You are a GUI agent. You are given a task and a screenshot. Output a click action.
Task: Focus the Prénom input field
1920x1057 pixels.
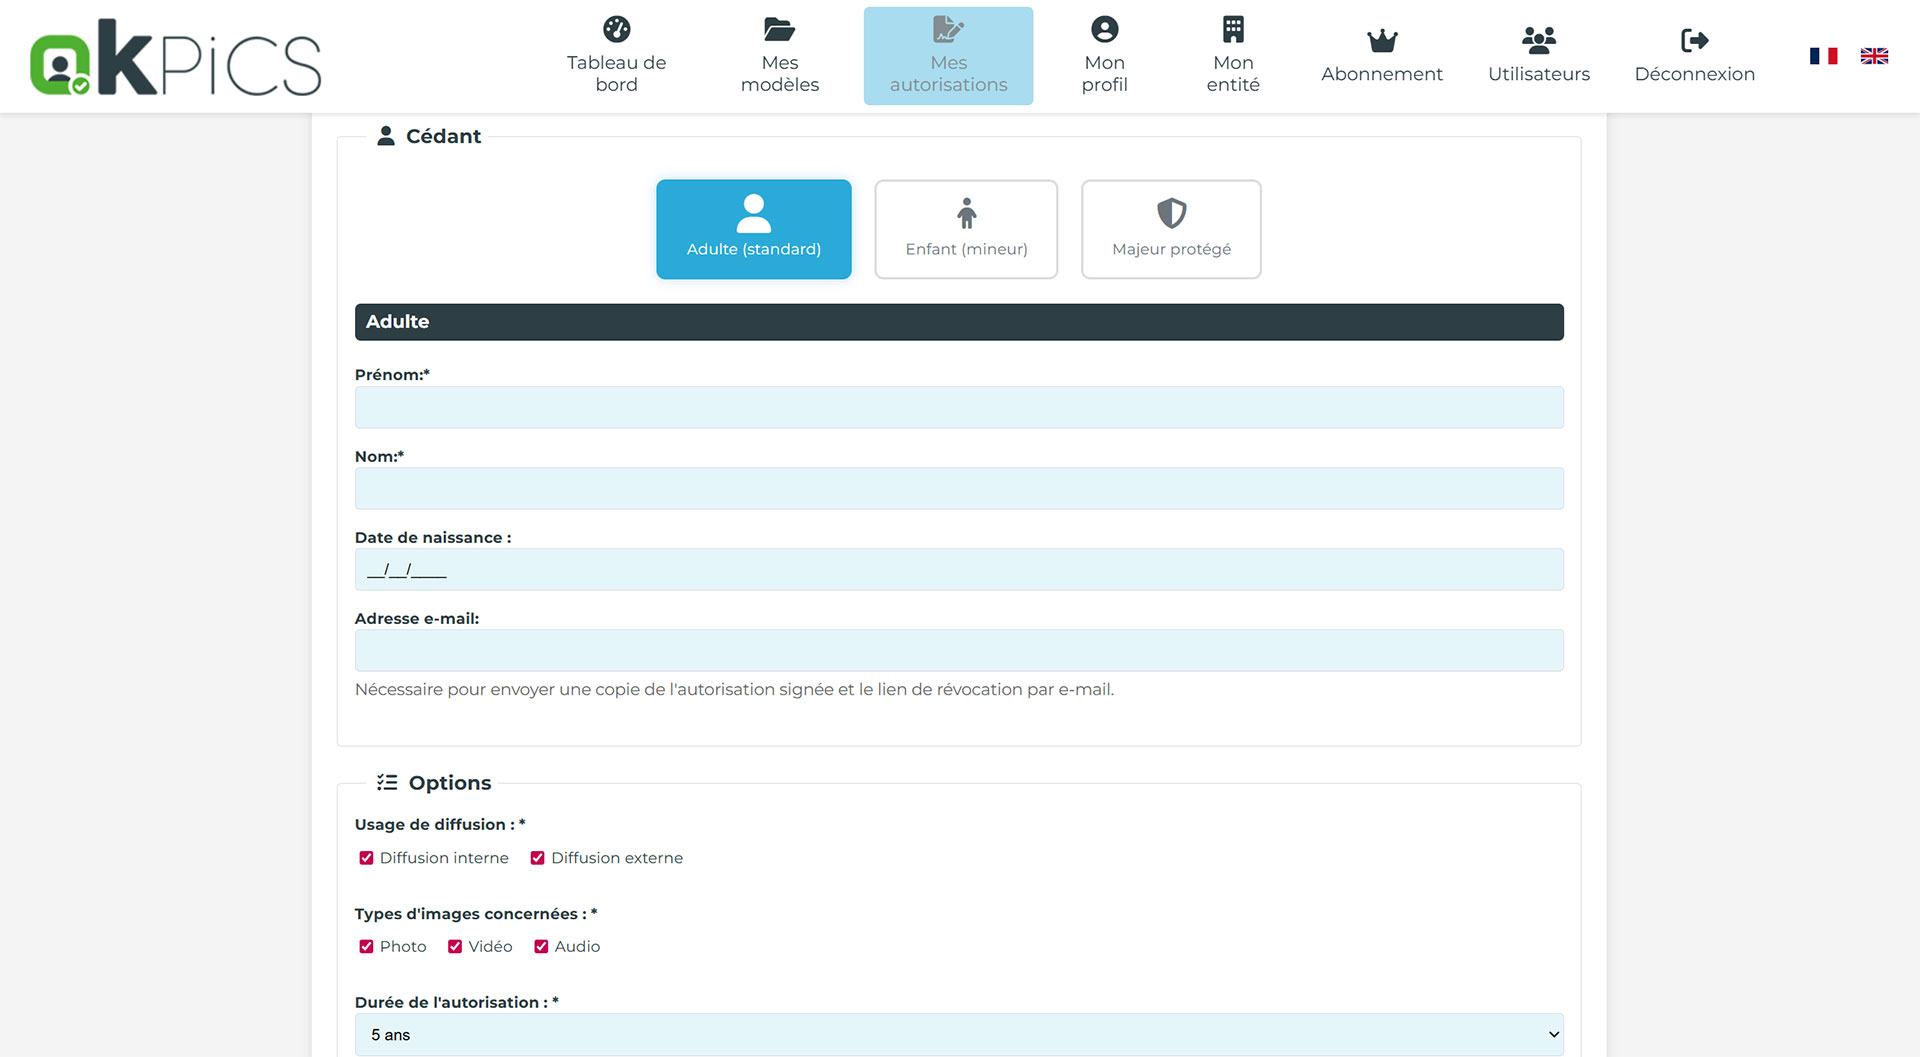tap(959, 408)
